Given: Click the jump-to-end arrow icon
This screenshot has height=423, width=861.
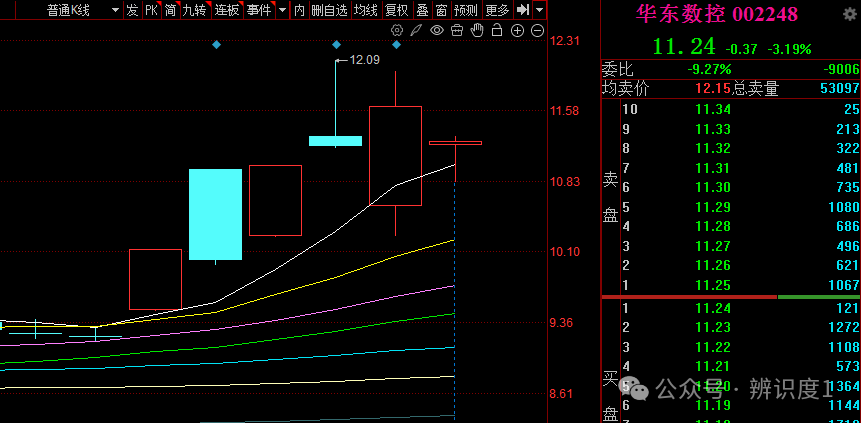Looking at the screenshot, I should click(x=523, y=10).
